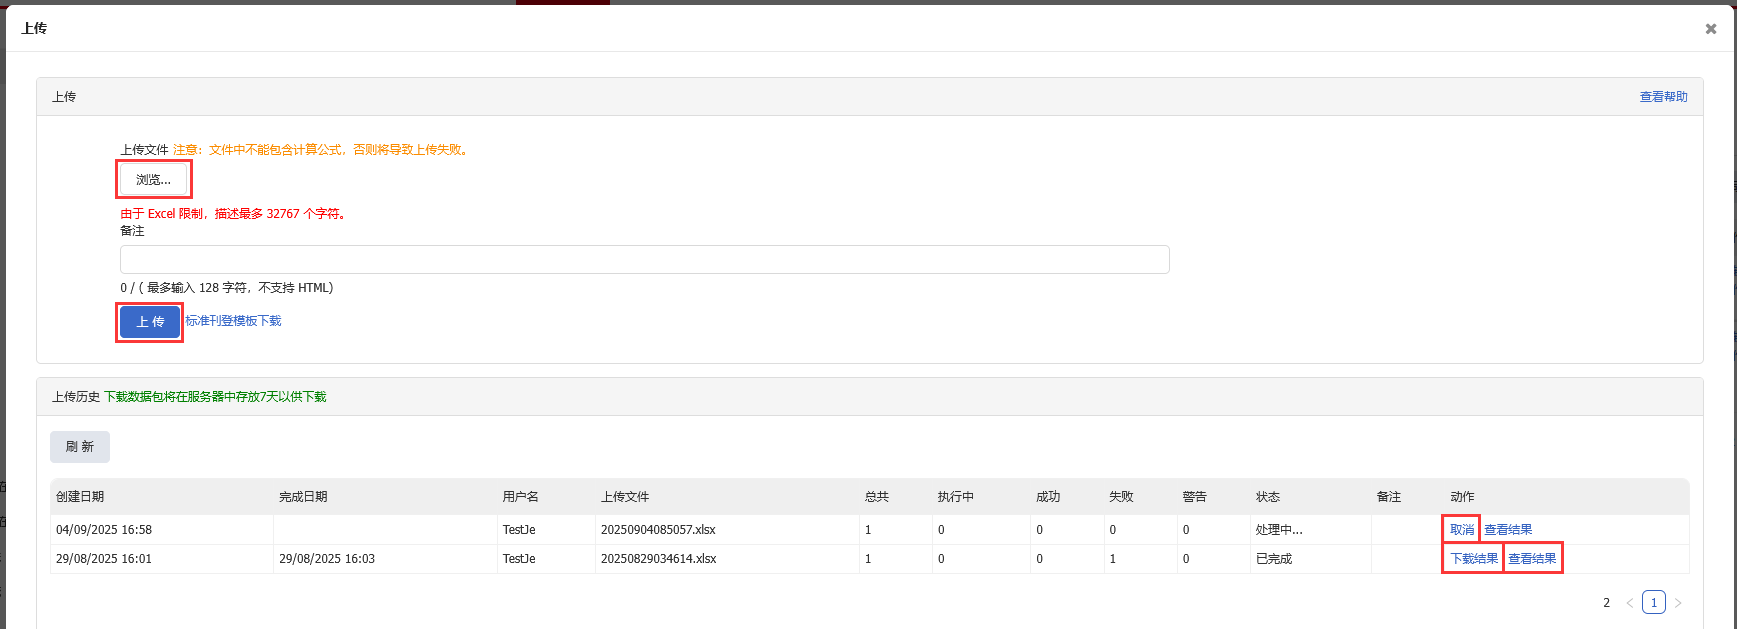Cancel the upload that is 处理中

pos(1461,530)
